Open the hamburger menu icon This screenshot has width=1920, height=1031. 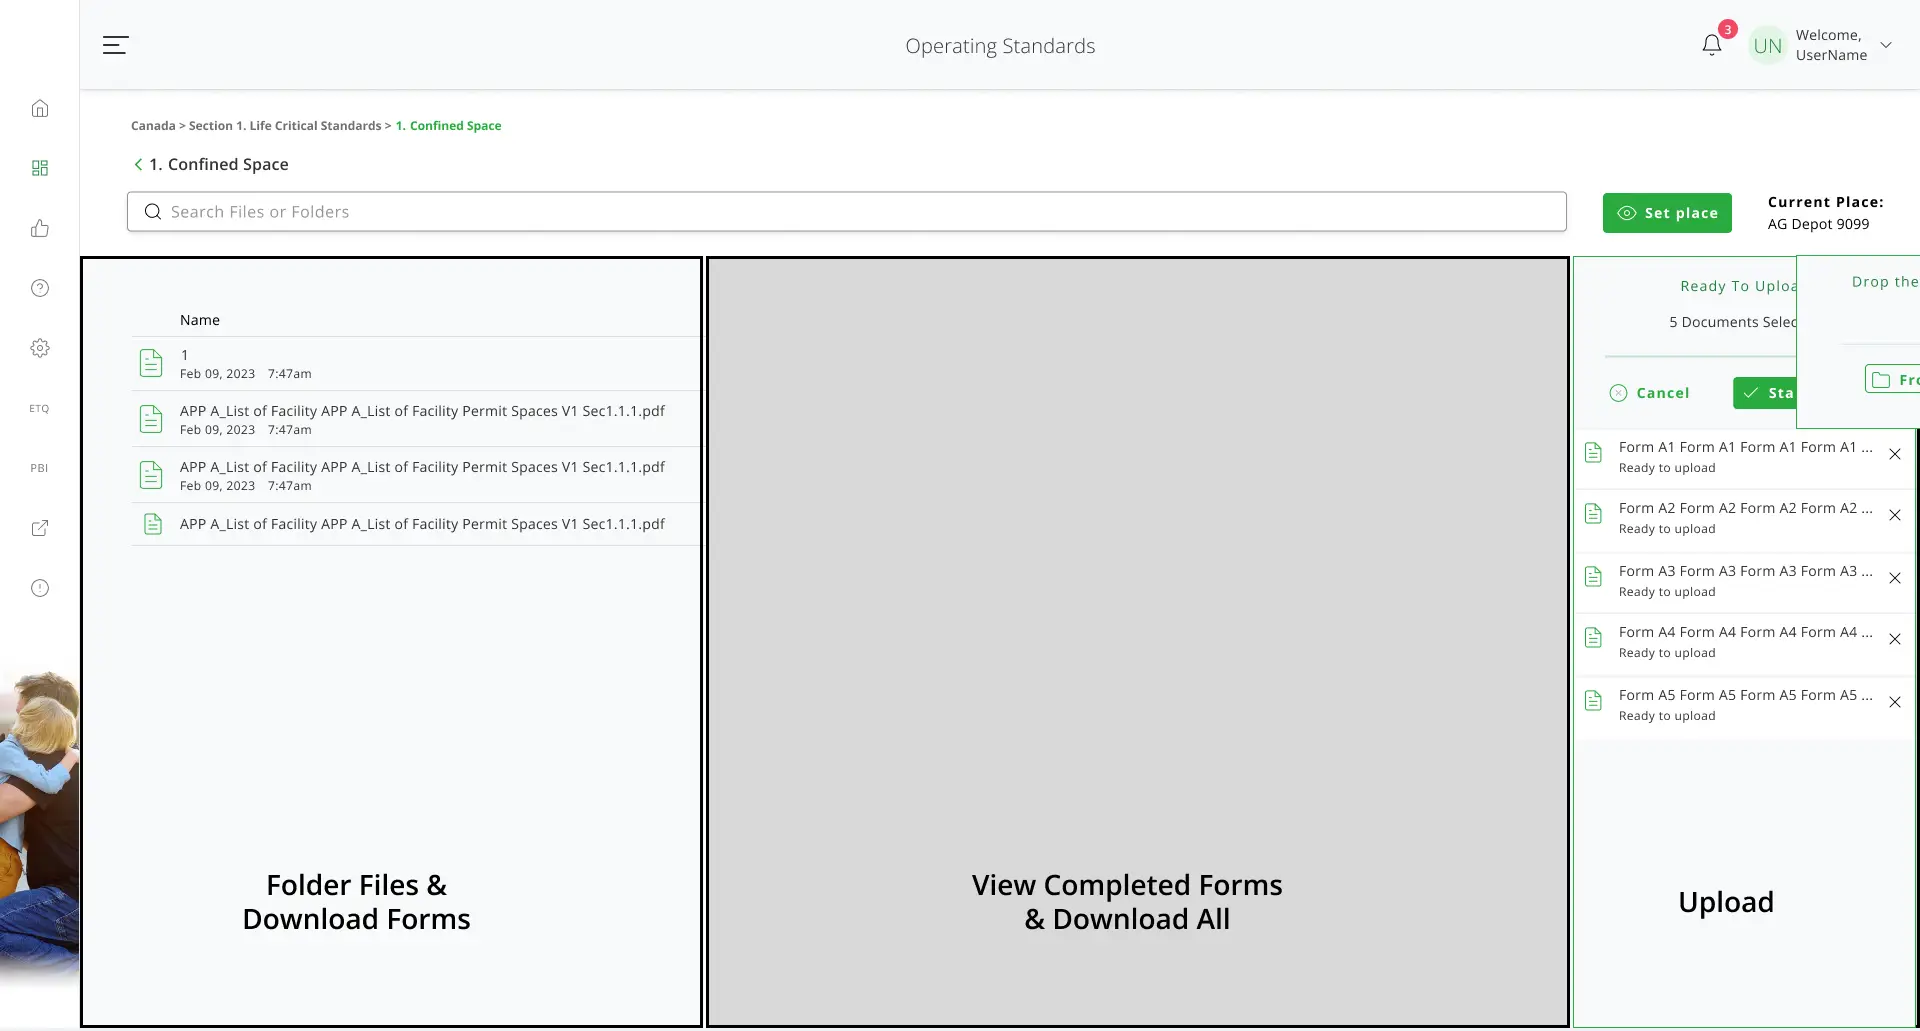click(x=115, y=45)
